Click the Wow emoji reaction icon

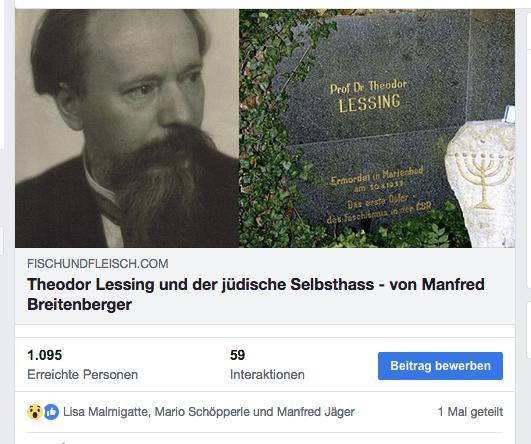tap(35, 412)
